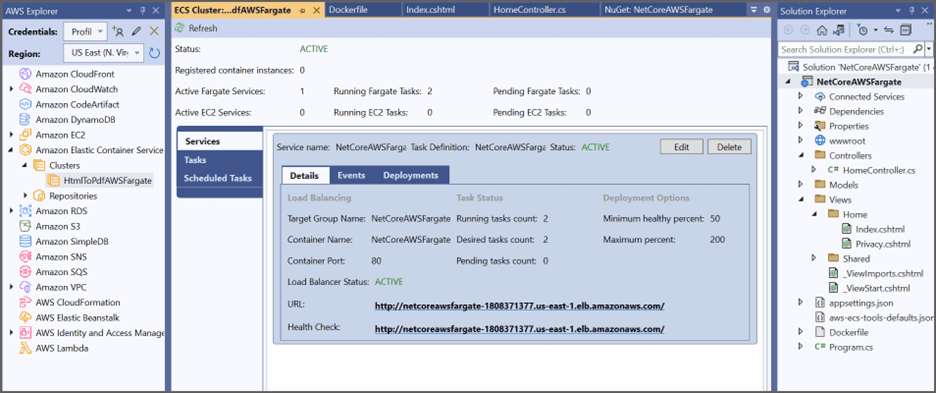Click the Edit service button
The image size is (936, 393).
pyautogui.click(x=681, y=147)
